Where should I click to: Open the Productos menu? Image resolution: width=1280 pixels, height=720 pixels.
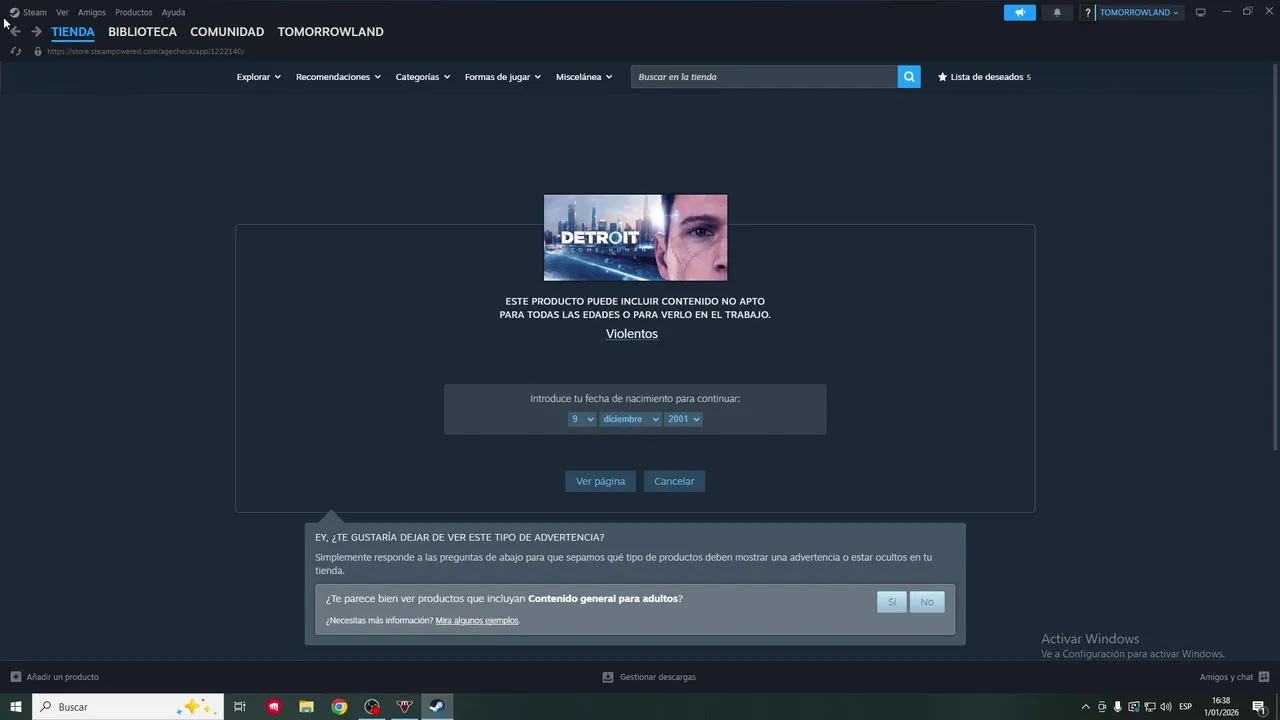point(134,13)
